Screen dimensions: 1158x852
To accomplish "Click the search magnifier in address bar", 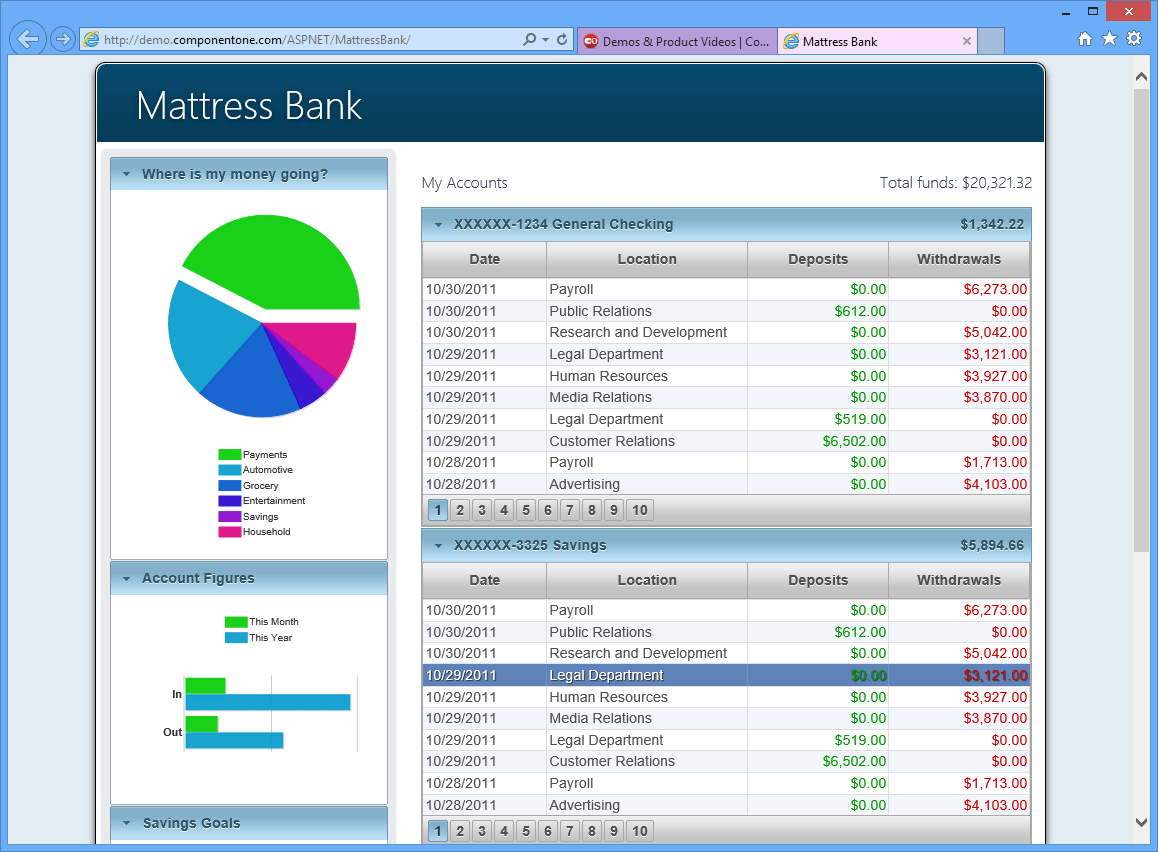I will [x=530, y=40].
